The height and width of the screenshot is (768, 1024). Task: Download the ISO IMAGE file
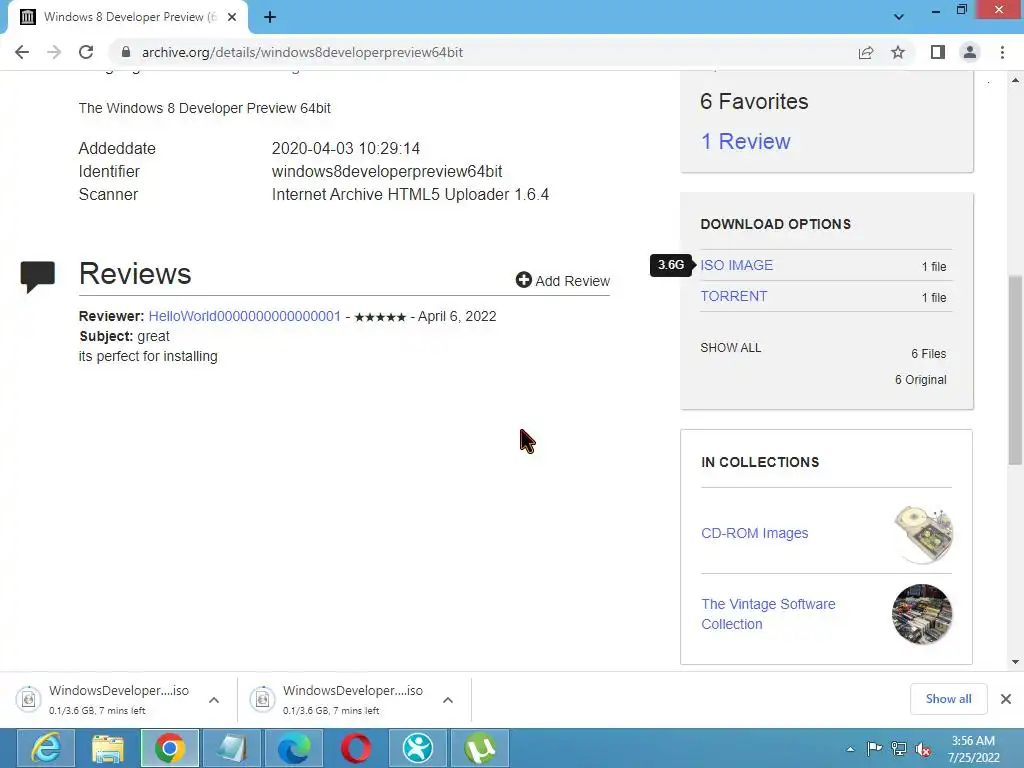[737, 265]
